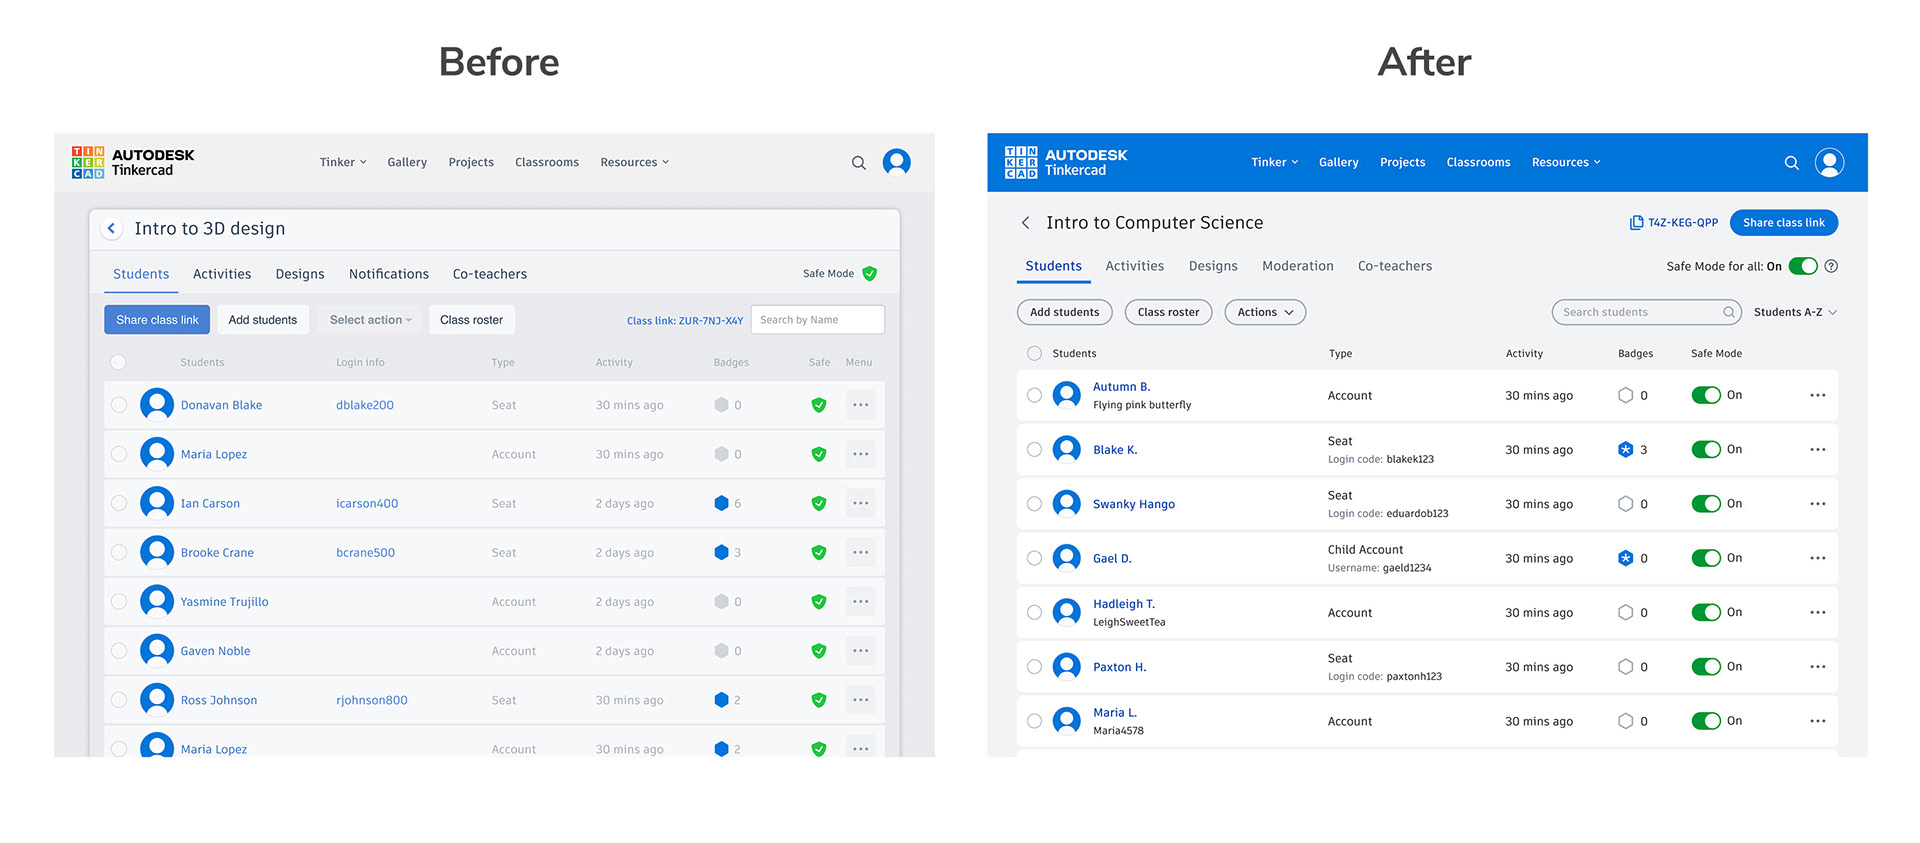Toggle Safe Mode for all switch
This screenshot has height=843, width=1920.
(1803, 266)
